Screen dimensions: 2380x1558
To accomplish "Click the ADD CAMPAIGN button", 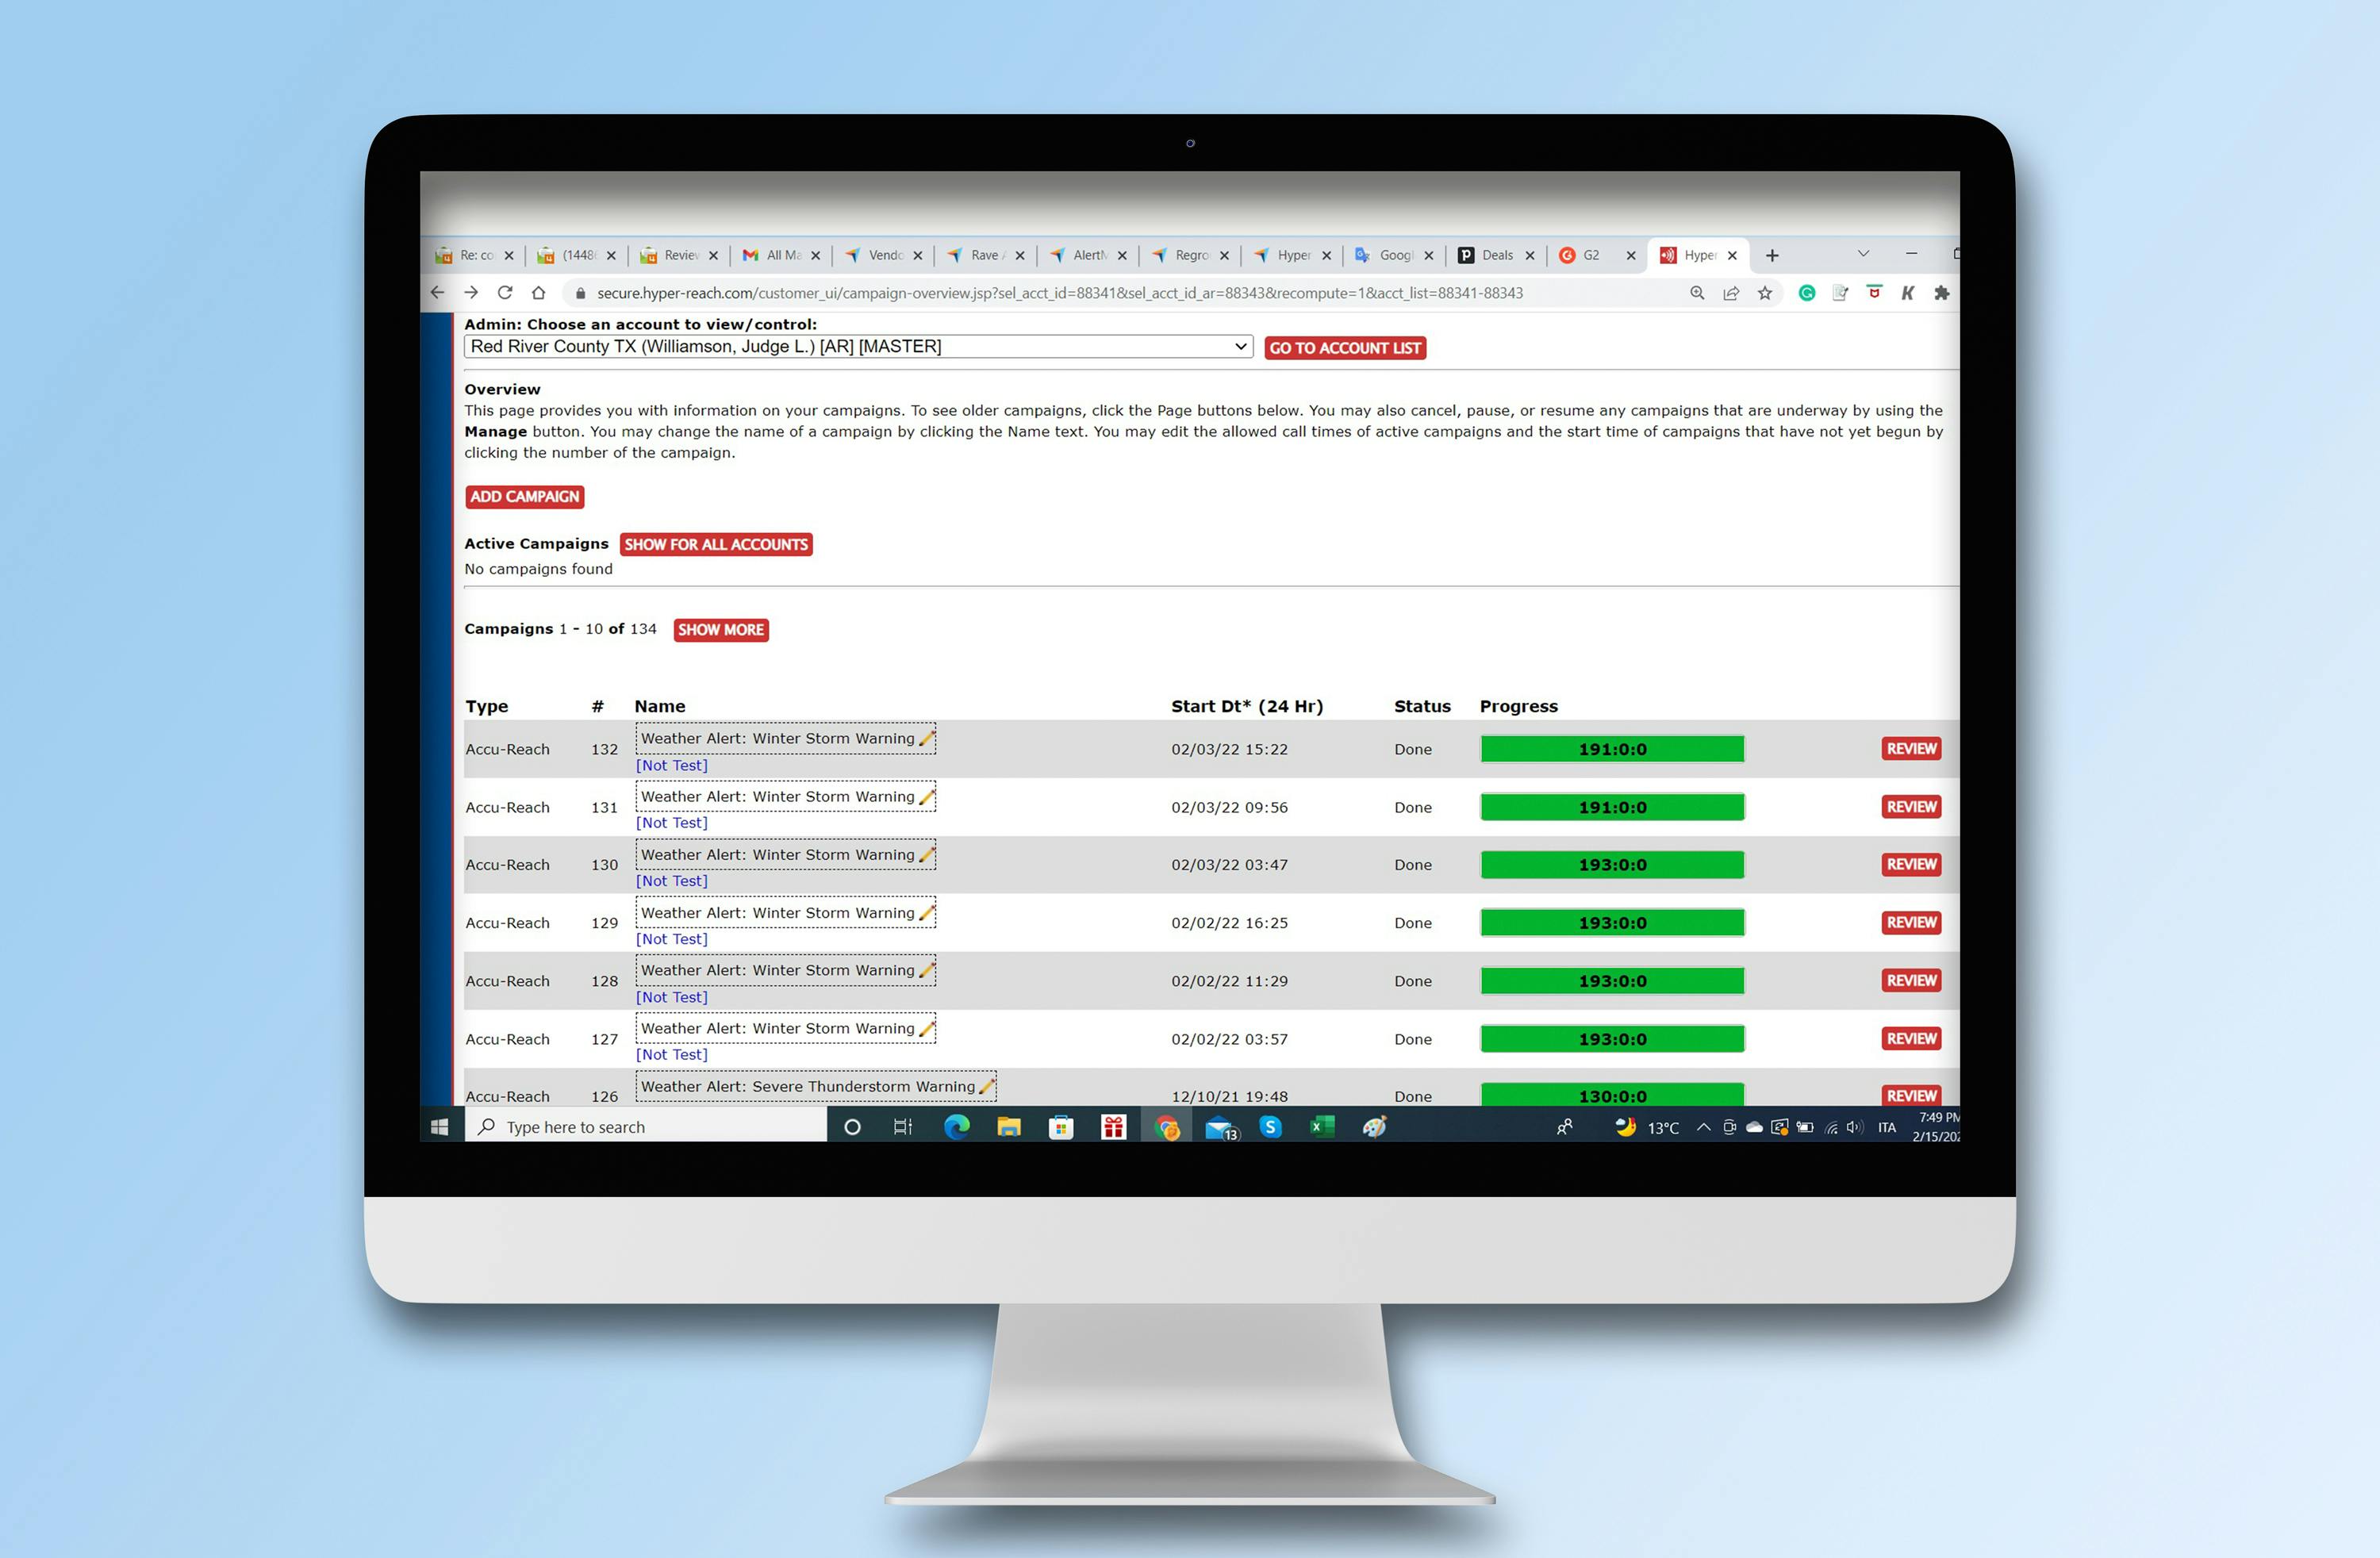I will point(524,497).
